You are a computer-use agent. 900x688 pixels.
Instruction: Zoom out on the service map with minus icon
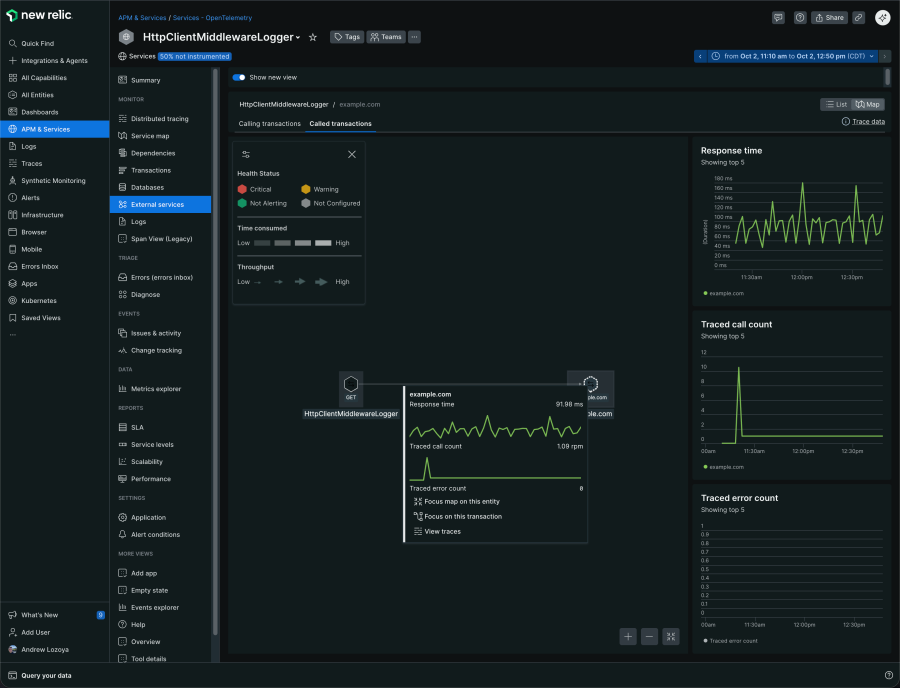coord(650,636)
